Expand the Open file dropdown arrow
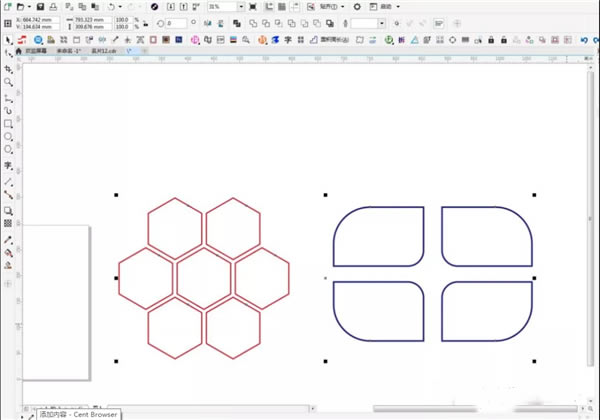This screenshot has width=600, height=420. 29,7
